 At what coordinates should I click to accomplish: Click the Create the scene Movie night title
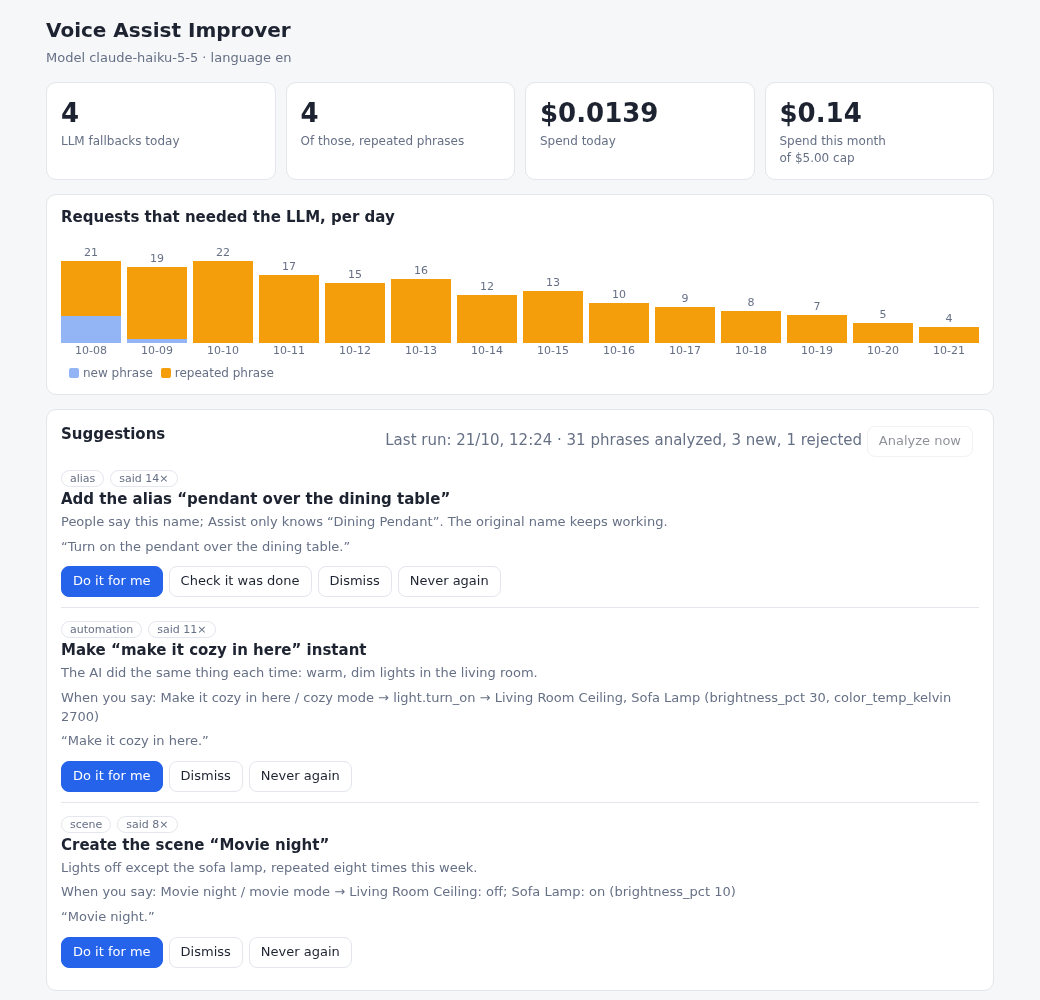tap(195, 845)
